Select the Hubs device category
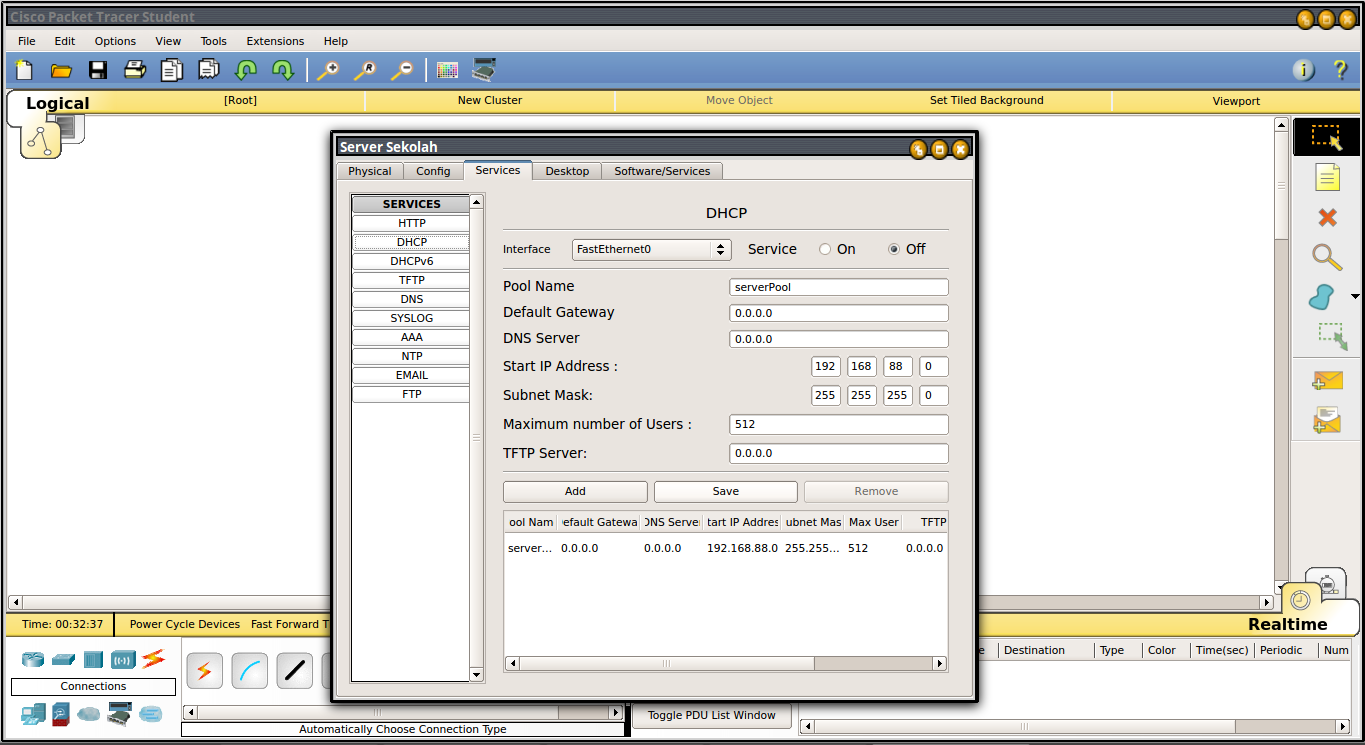Viewport: 1365px width, 745px height. [x=93, y=659]
